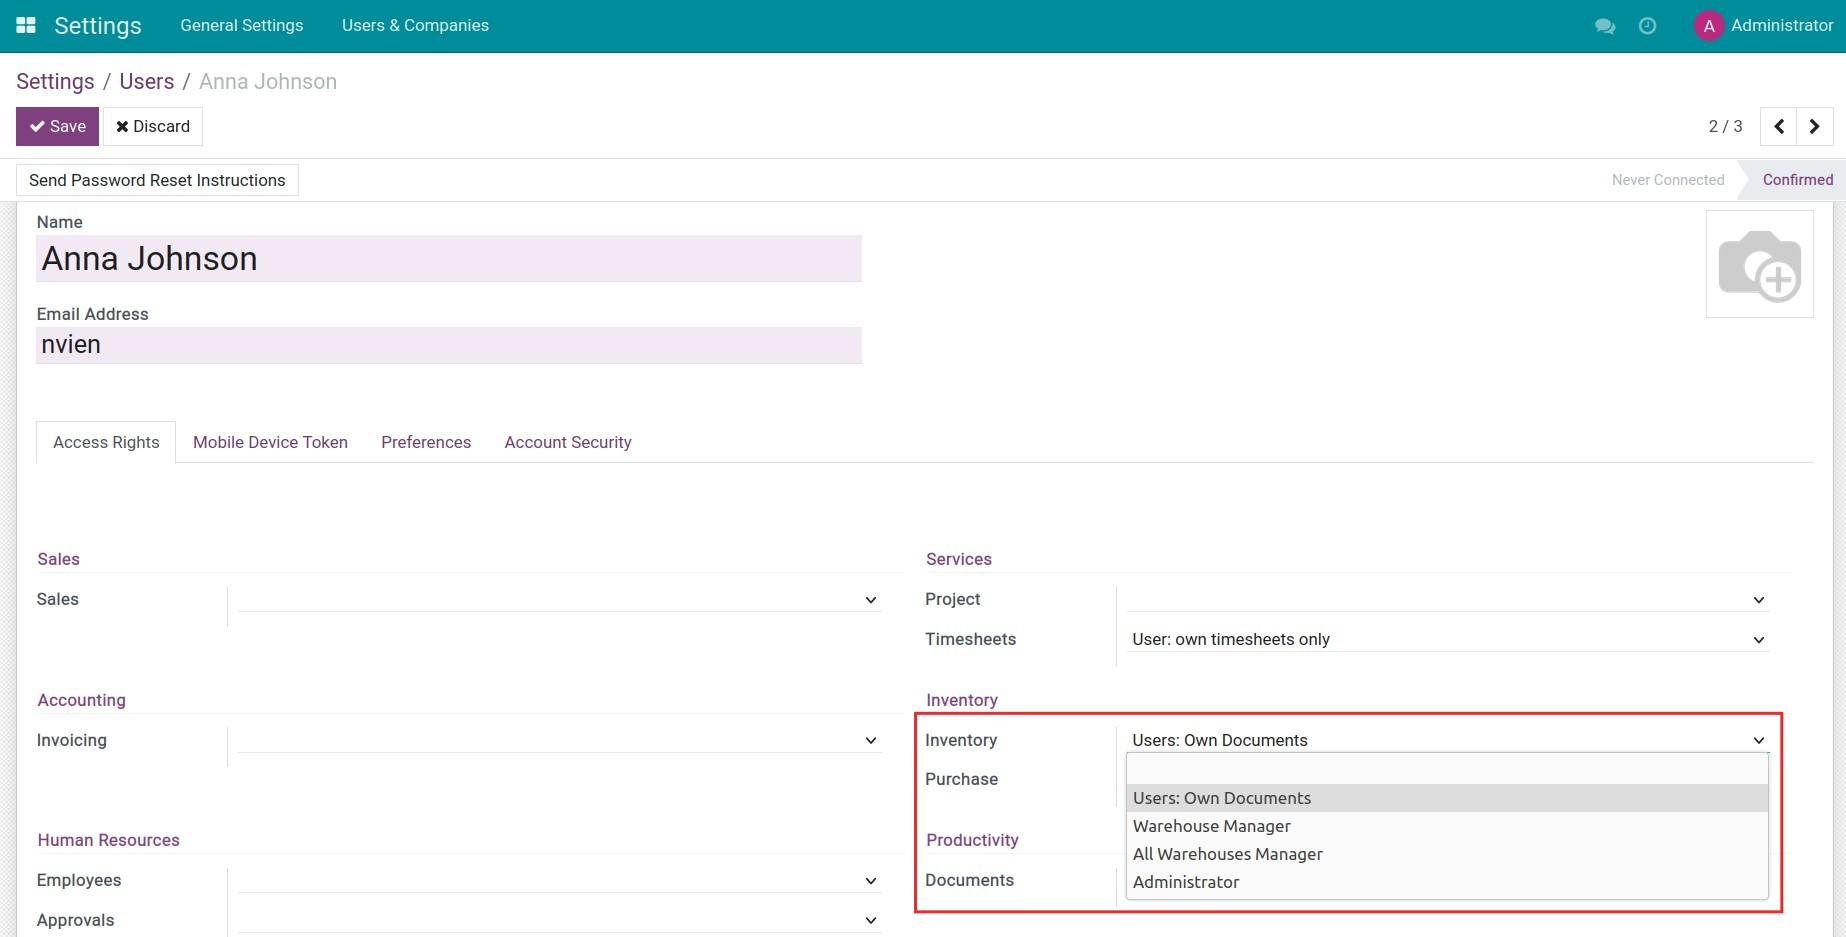The image size is (1846, 937).
Task: Click the camera icon to add profile photo
Action: (1760, 263)
